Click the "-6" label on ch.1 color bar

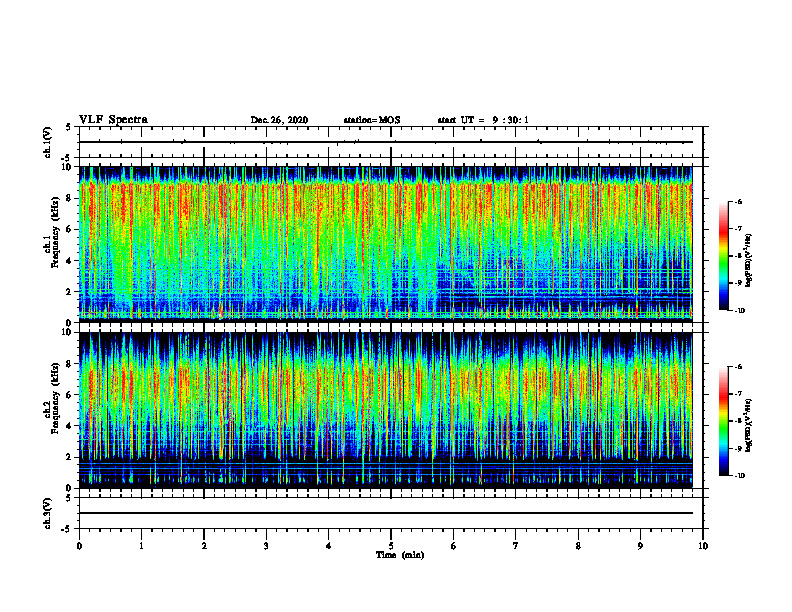point(738,202)
